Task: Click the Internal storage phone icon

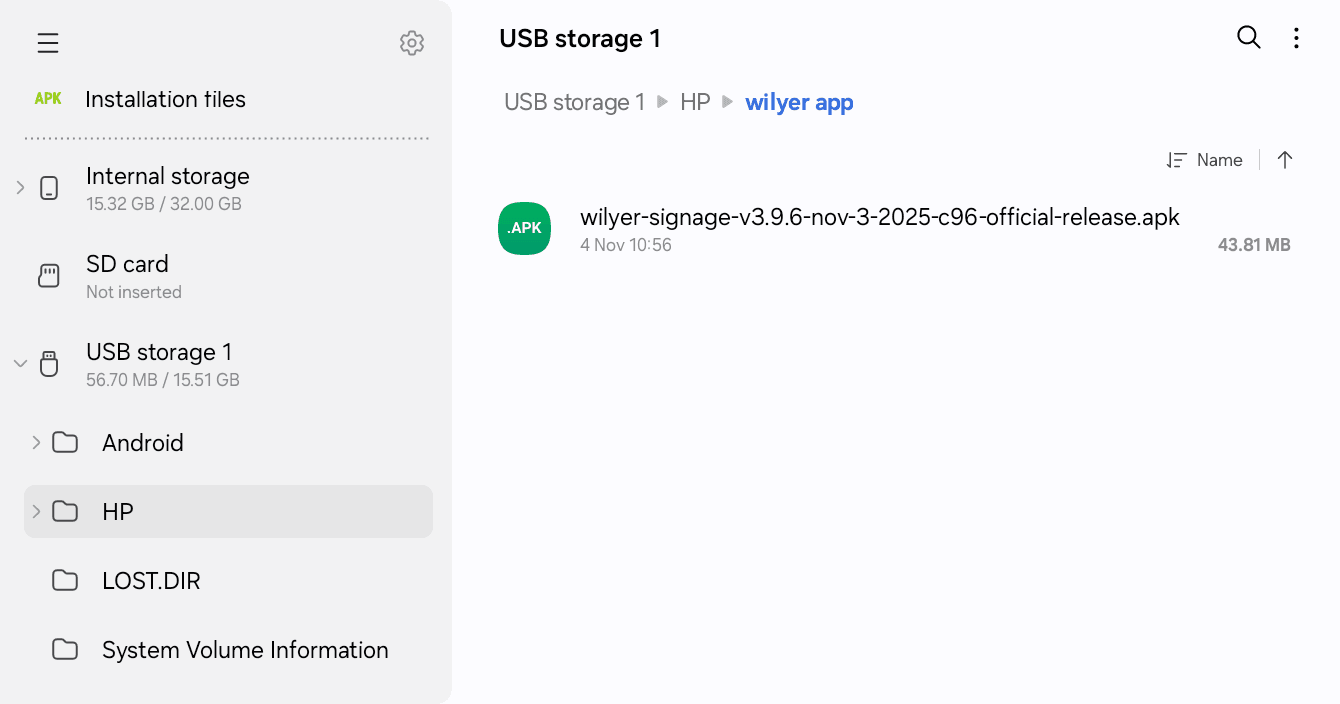Action: tap(49, 188)
